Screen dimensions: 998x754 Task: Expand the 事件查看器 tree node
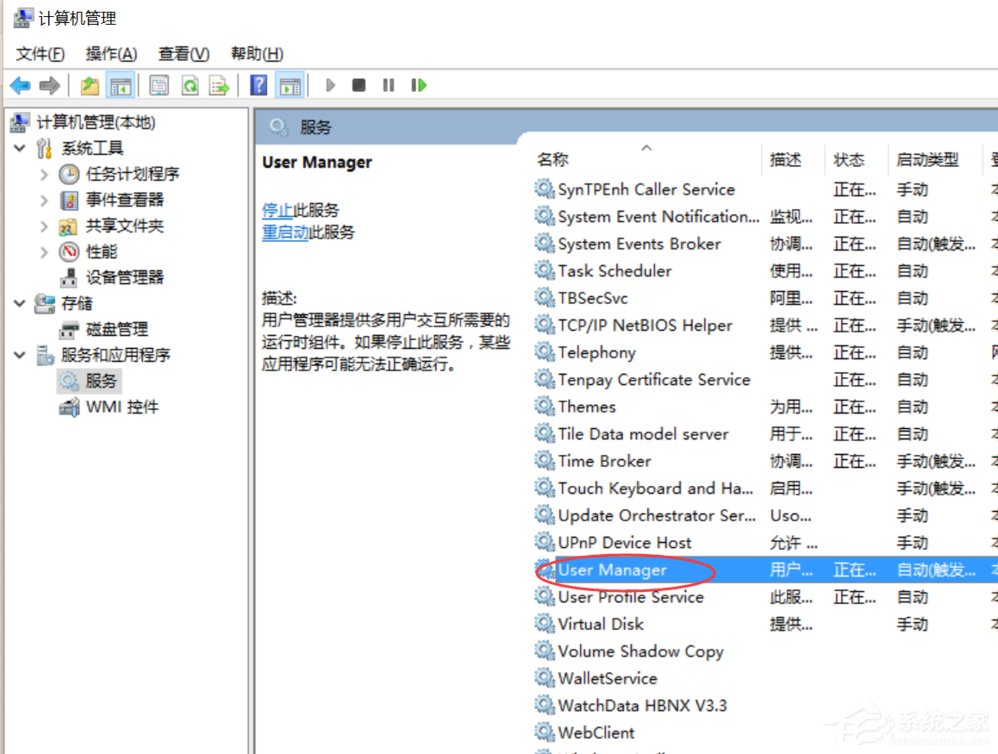pos(44,199)
